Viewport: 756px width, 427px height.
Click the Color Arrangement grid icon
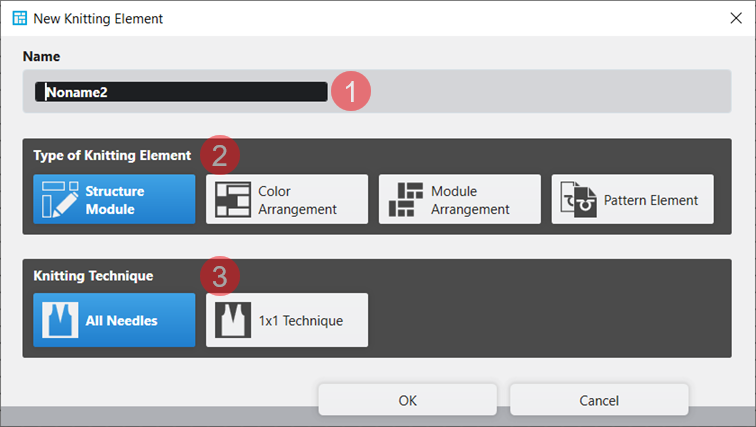pyautogui.click(x=233, y=200)
